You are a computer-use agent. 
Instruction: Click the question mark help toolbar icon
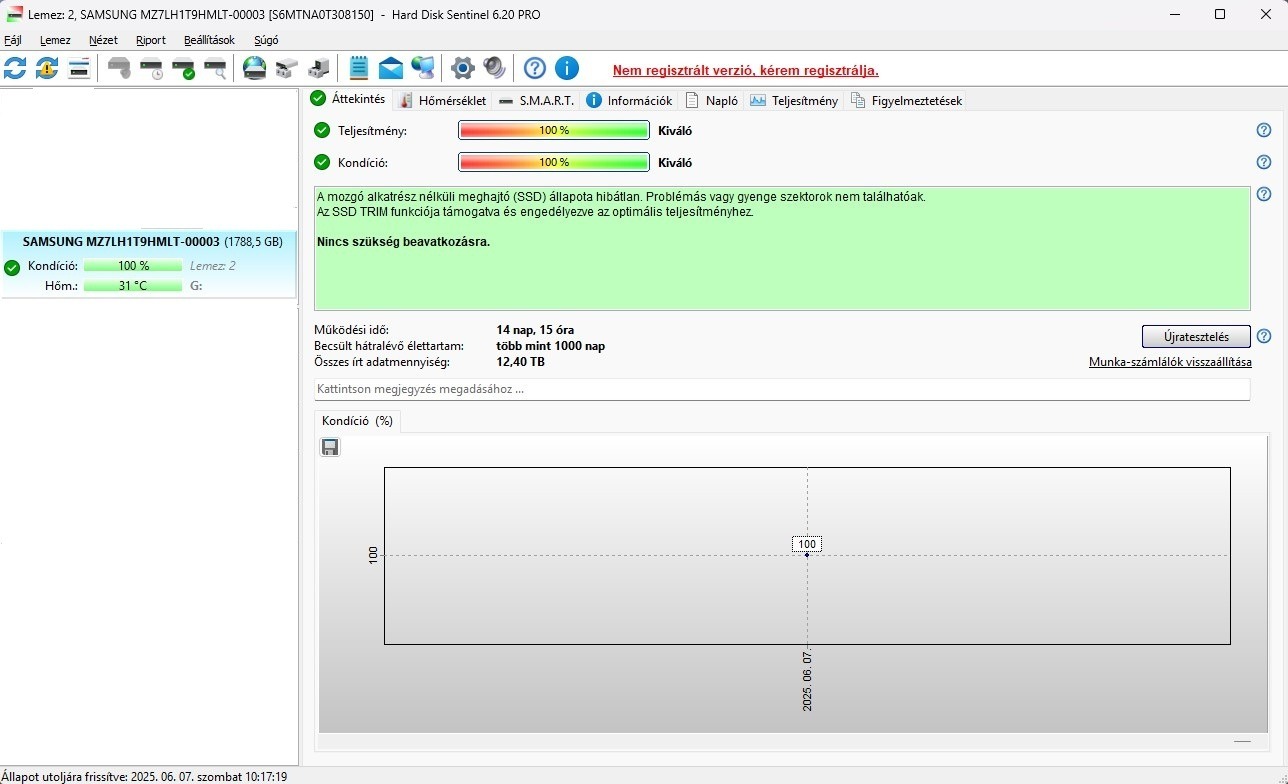535,68
